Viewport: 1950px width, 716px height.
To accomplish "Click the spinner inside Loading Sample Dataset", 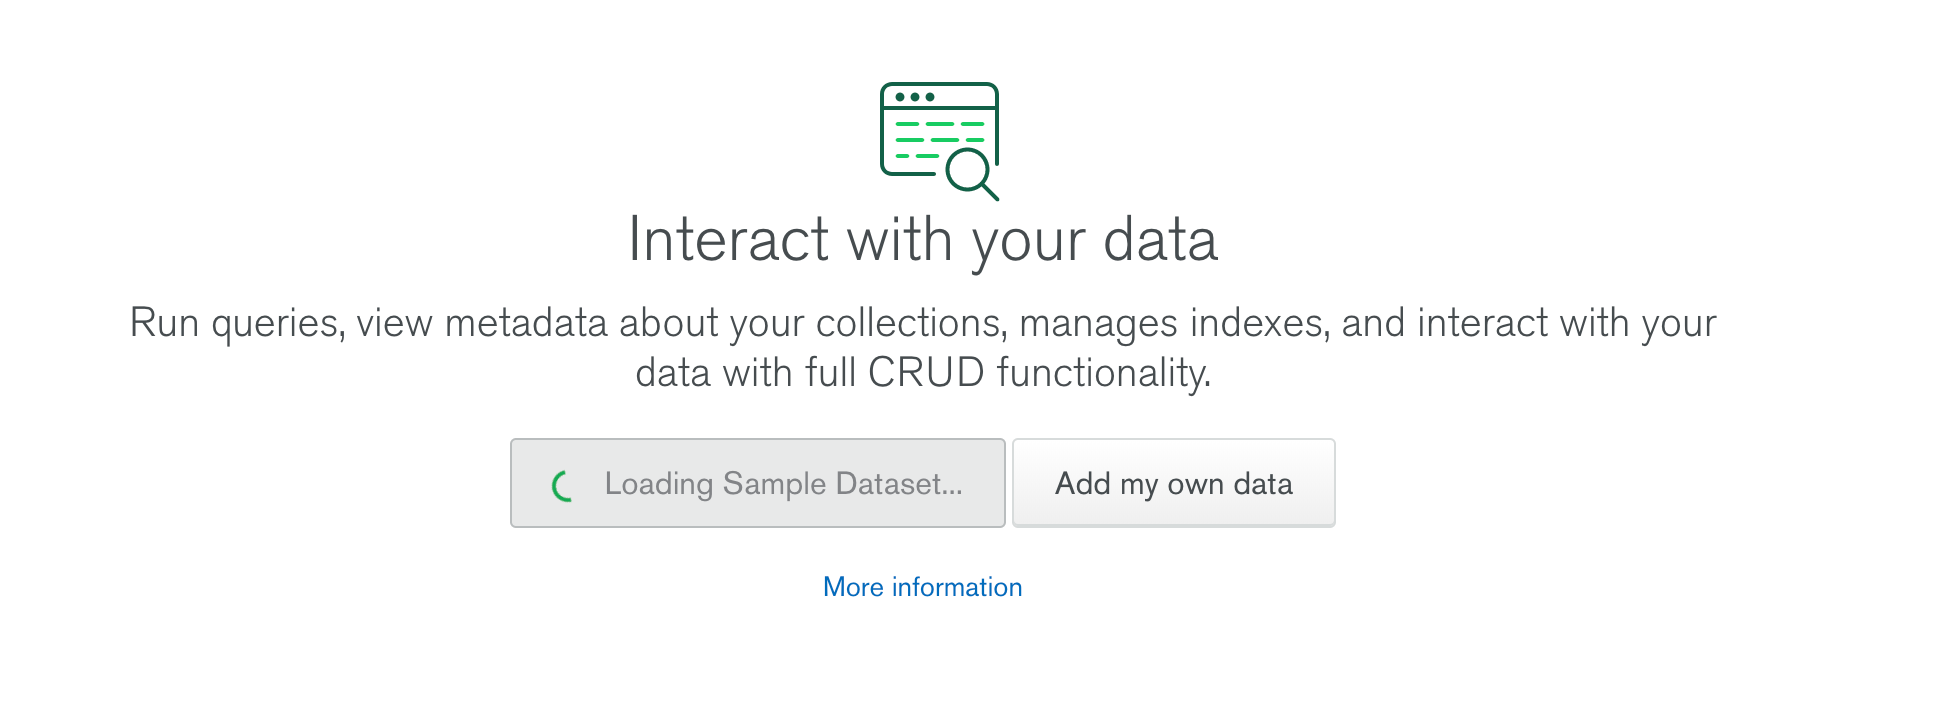I will point(561,484).
